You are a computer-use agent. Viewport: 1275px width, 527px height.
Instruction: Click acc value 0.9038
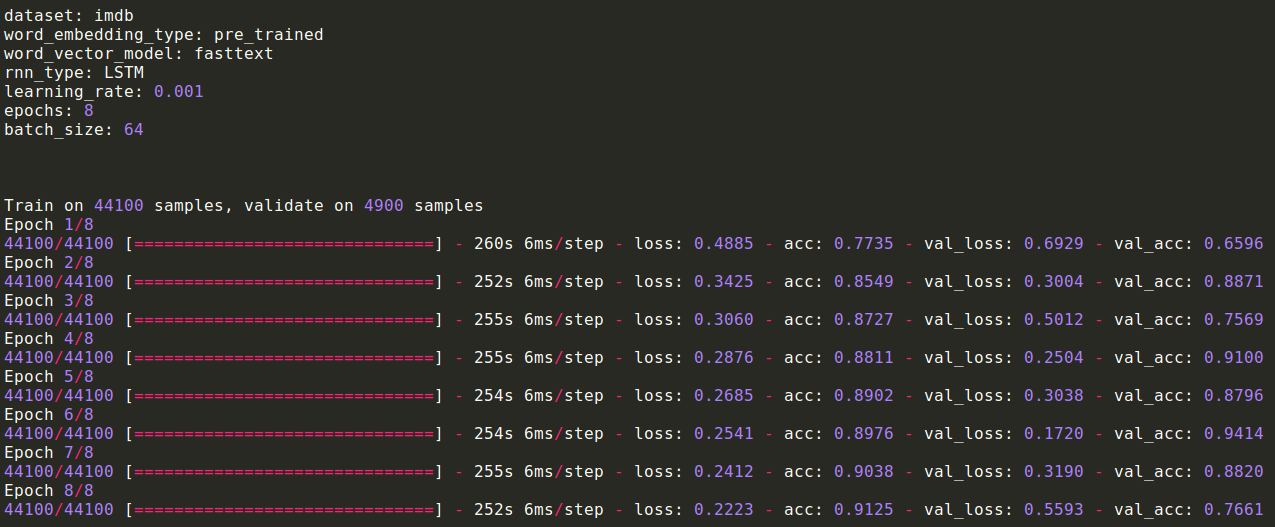(x=864, y=471)
